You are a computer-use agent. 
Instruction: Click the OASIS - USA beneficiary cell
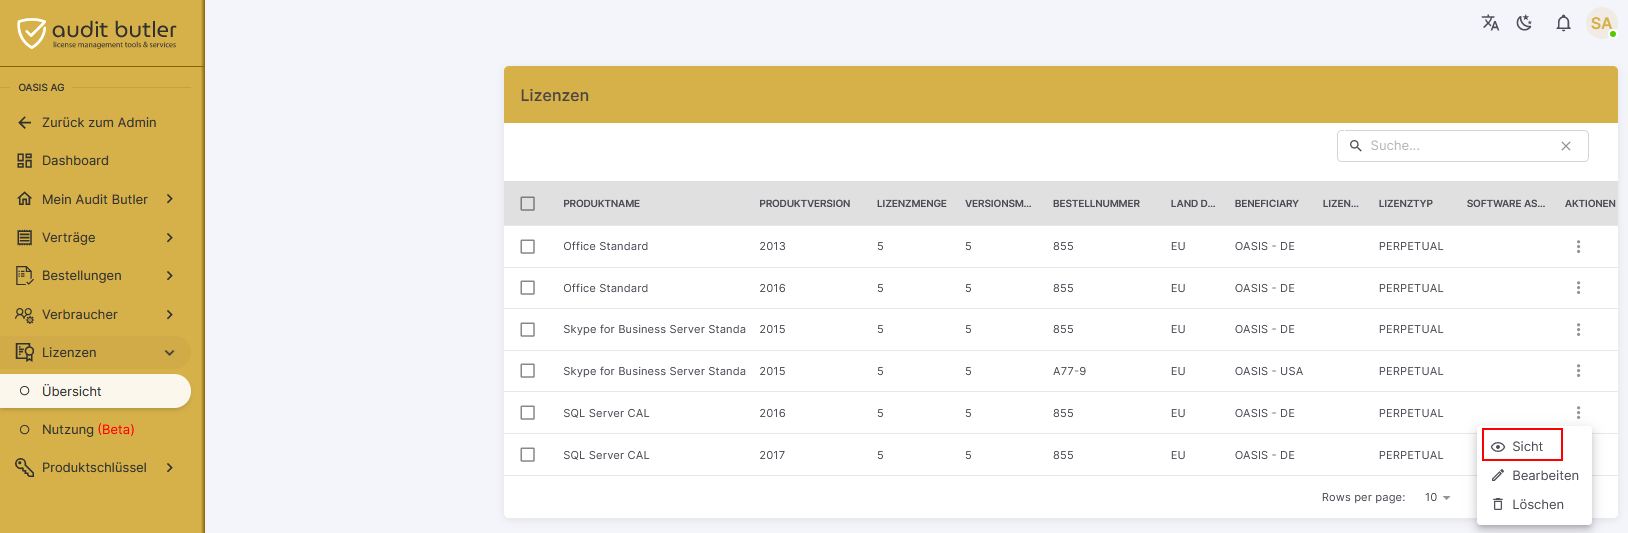(1269, 371)
